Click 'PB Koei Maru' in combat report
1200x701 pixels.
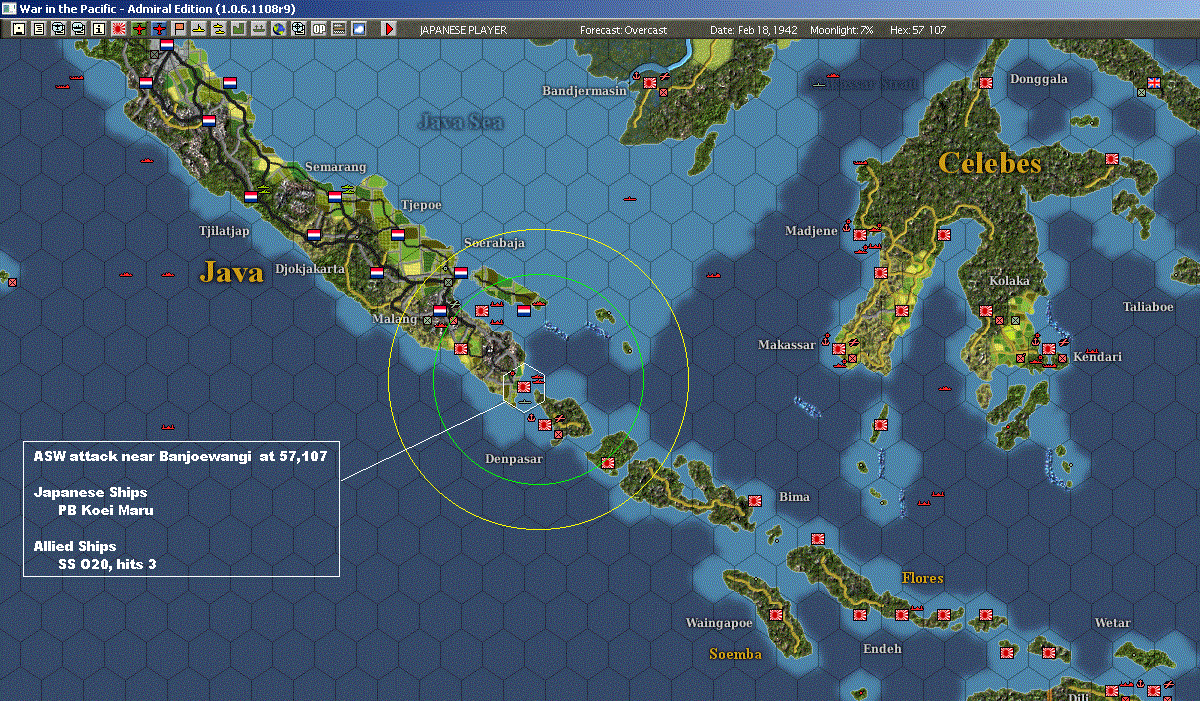[x=106, y=510]
